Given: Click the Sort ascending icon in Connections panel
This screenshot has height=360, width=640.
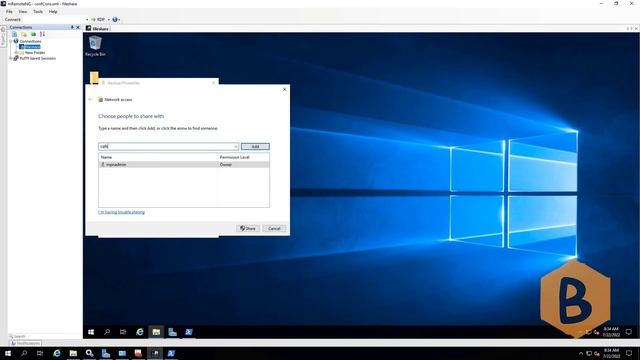Looking at the screenshot, I should coord(42,34).
